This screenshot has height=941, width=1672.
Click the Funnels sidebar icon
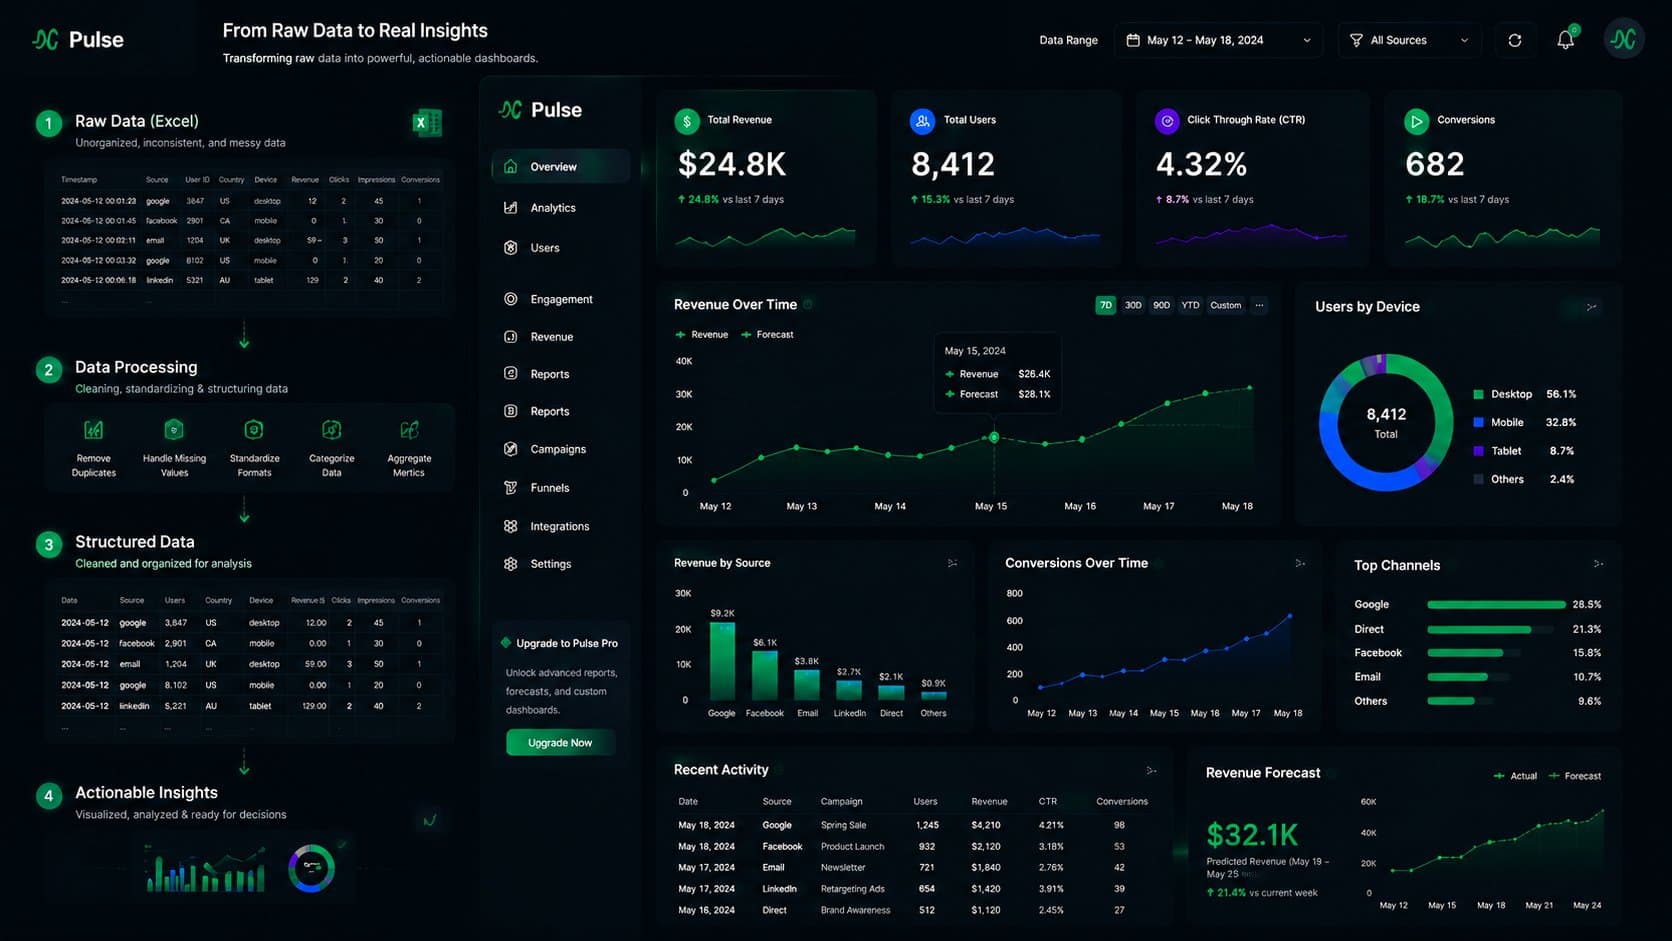(511, 488)
